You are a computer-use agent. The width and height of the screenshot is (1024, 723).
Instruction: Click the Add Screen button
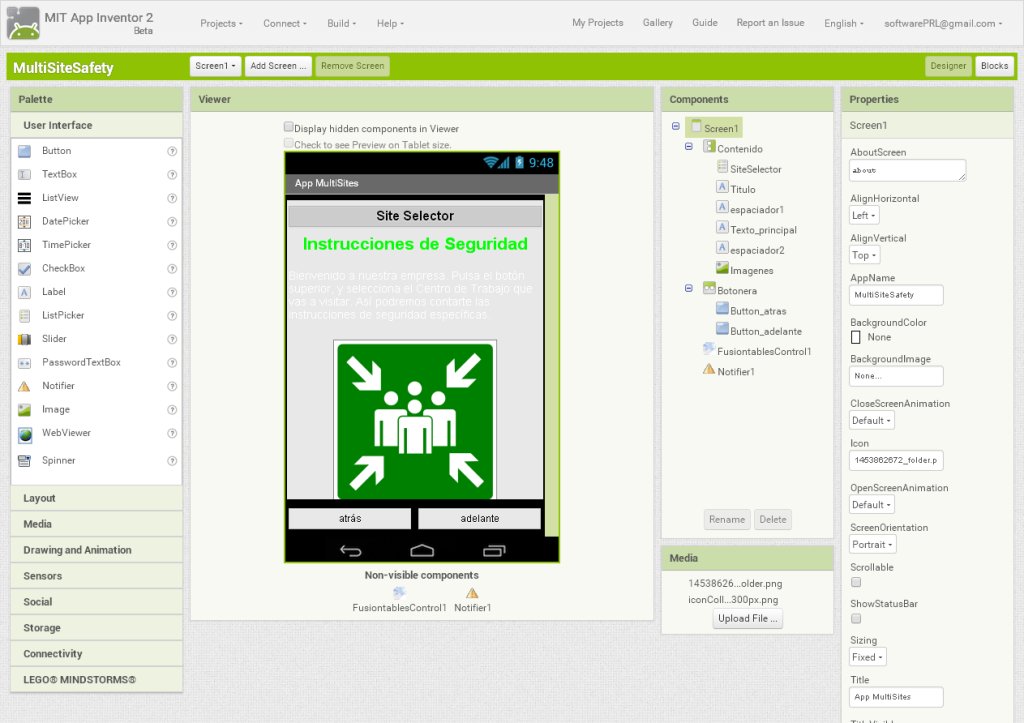pos(278,66)
